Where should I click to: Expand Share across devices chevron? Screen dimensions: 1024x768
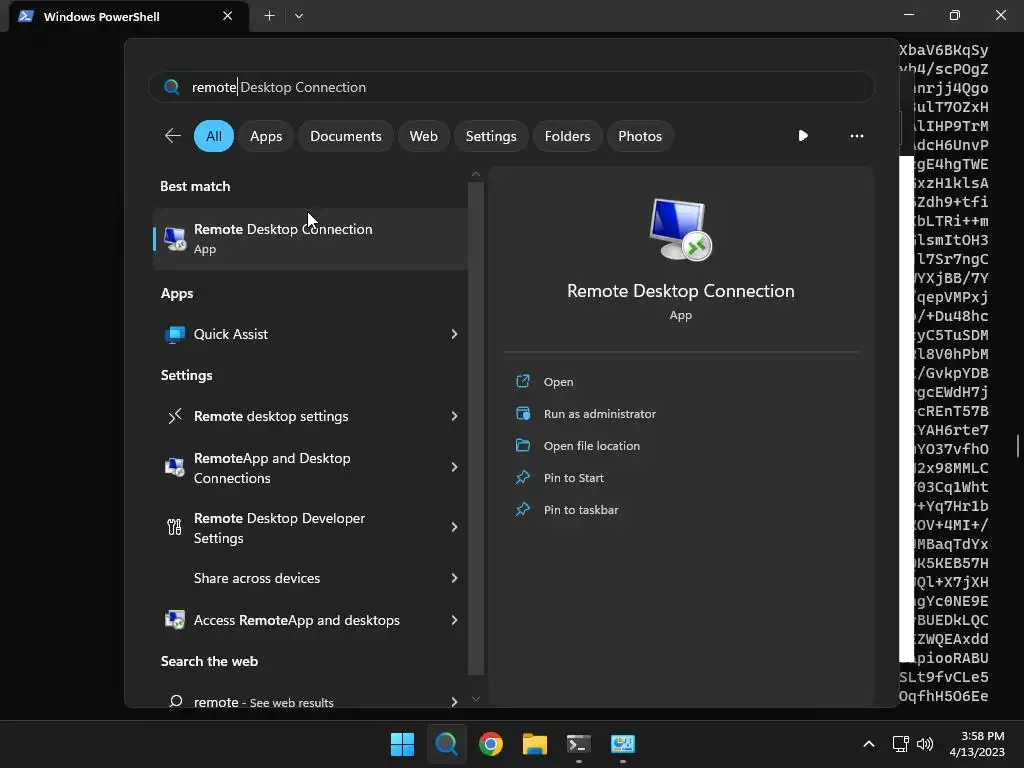(454, 578)
